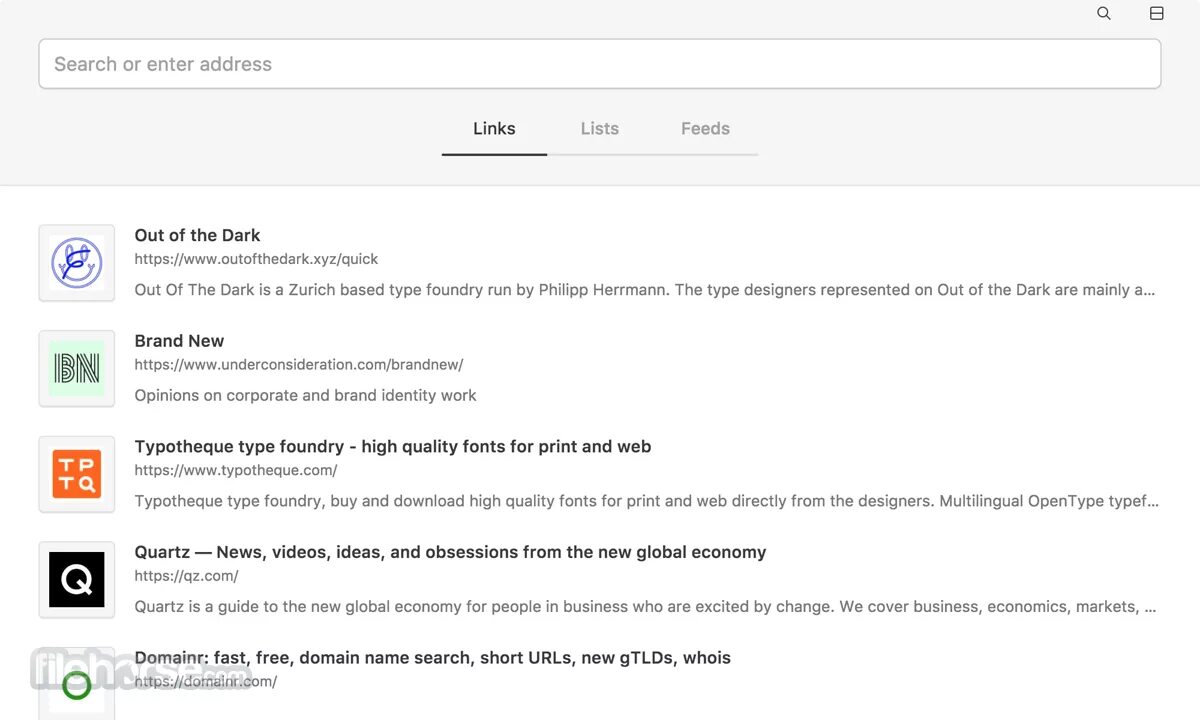Toggle the panel layout icon

(x=1156, y=14)
